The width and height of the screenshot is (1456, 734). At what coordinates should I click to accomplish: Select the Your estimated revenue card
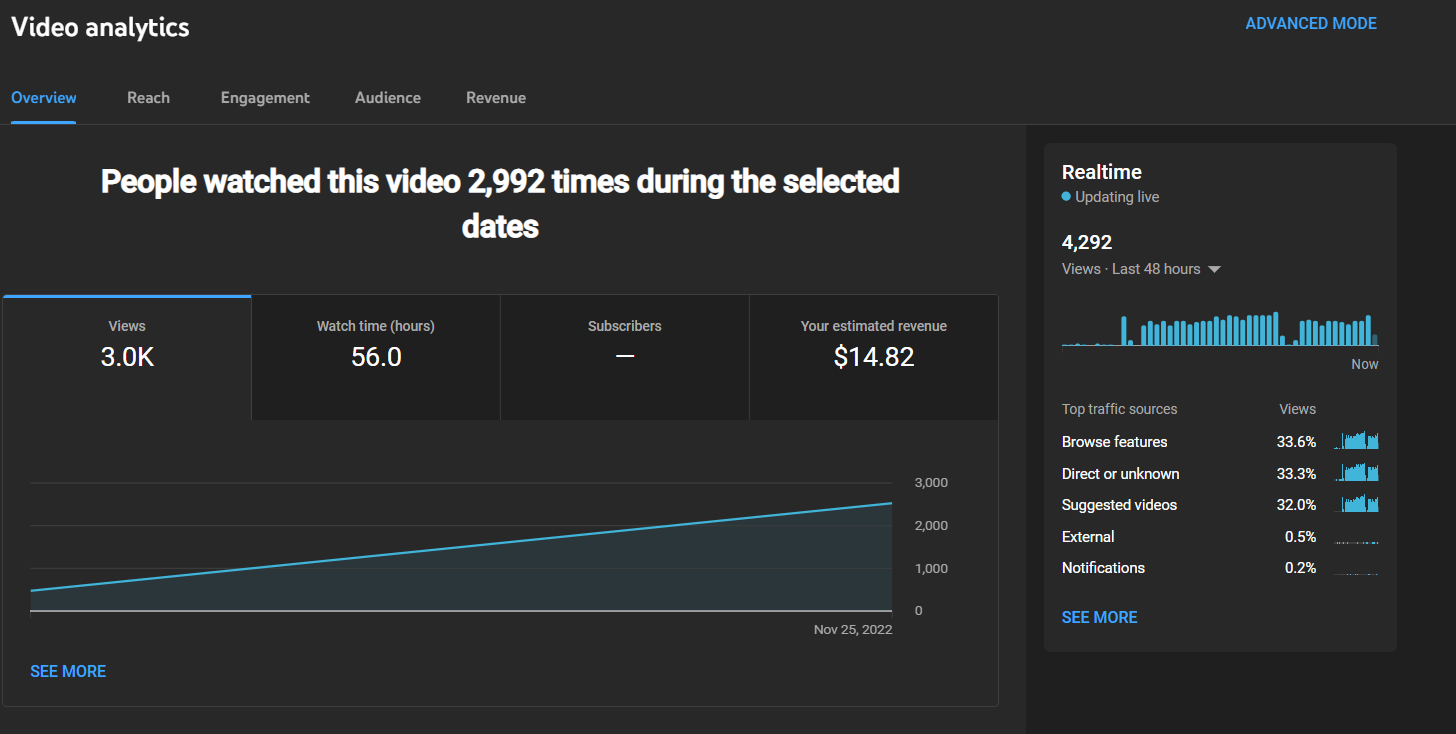point(874,358)
